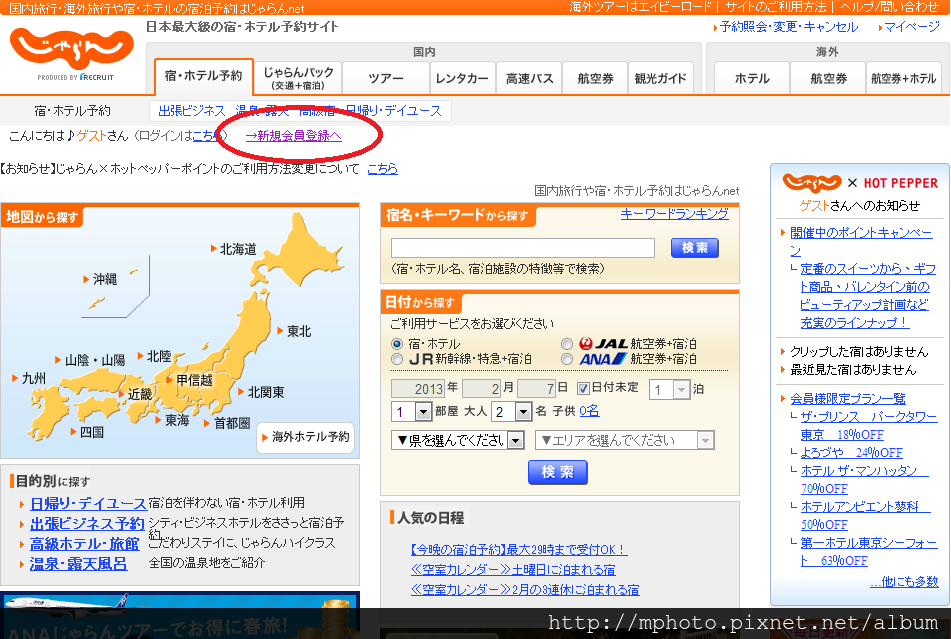Screen dimensions: 951x639
Task: Select 近畿 region on the map
Action: pyautogui.click(x=139, y=394)
